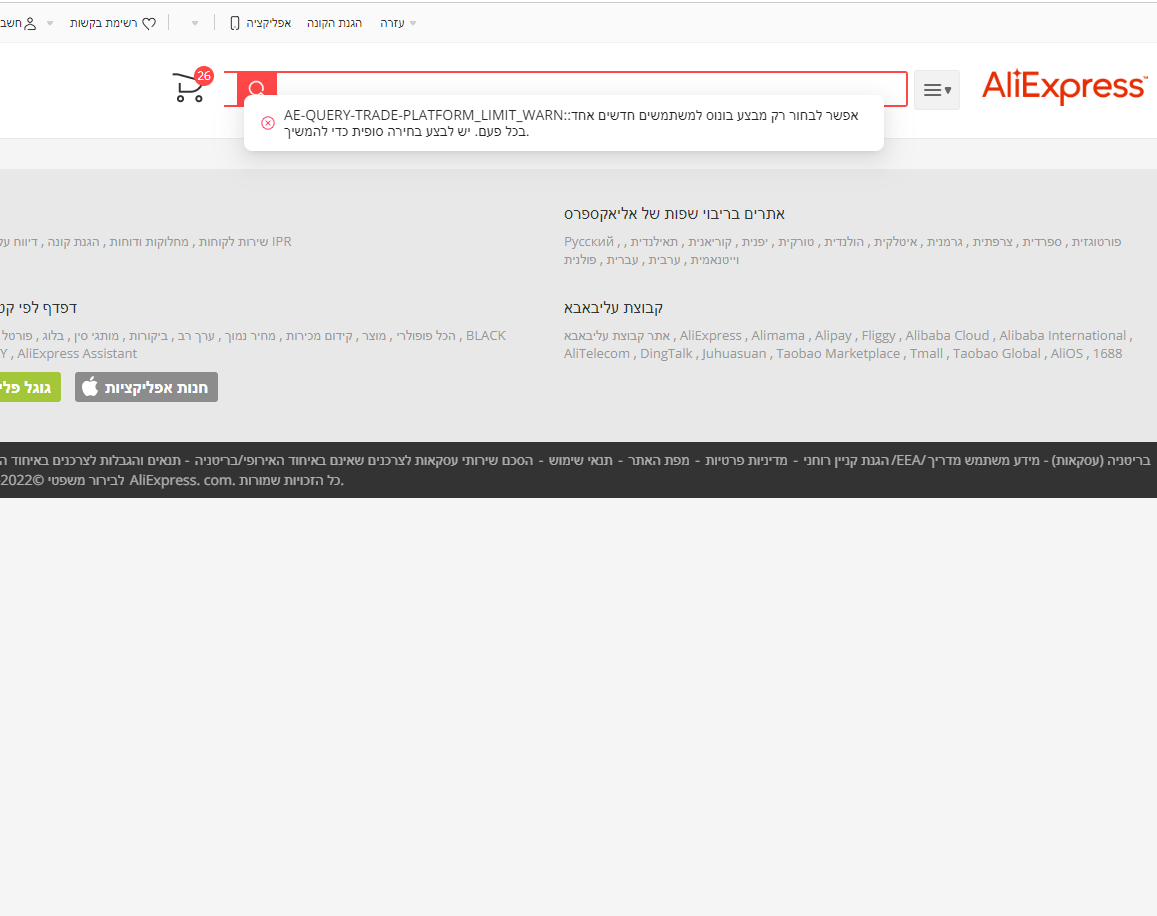The image size is (1157, 916).
Task: Click the error icon in the warning toast
Action: pyautogui.click(x=268, y=123)
